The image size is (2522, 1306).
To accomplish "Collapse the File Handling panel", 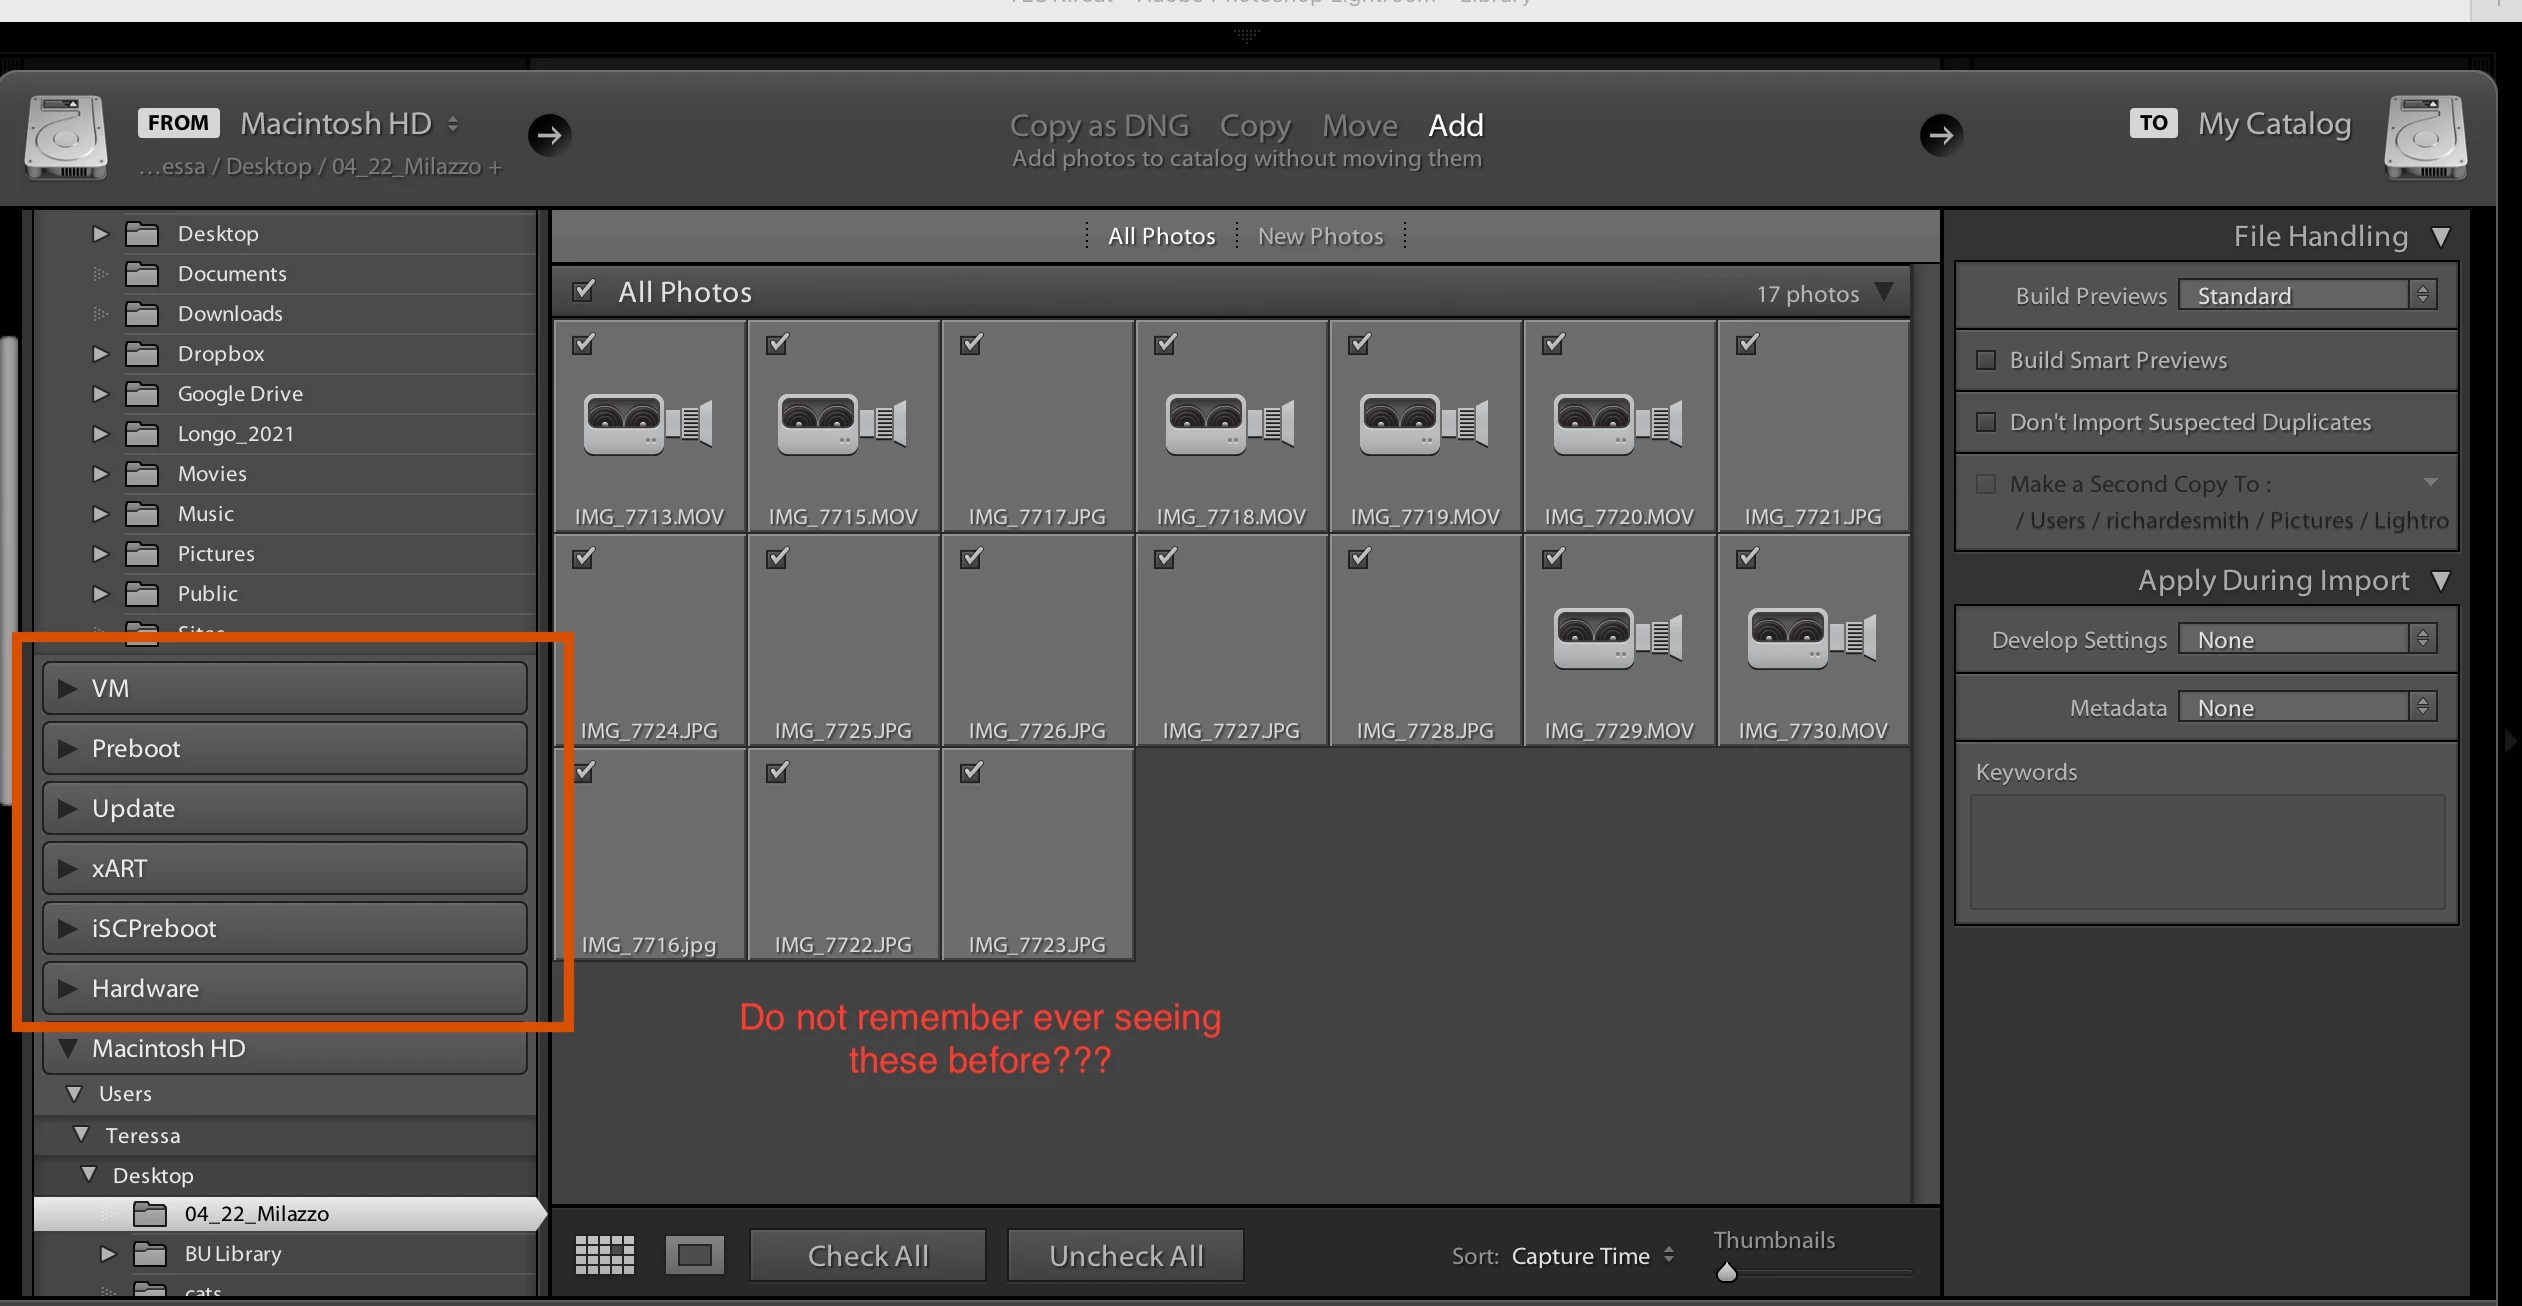I will point(2441,237).
